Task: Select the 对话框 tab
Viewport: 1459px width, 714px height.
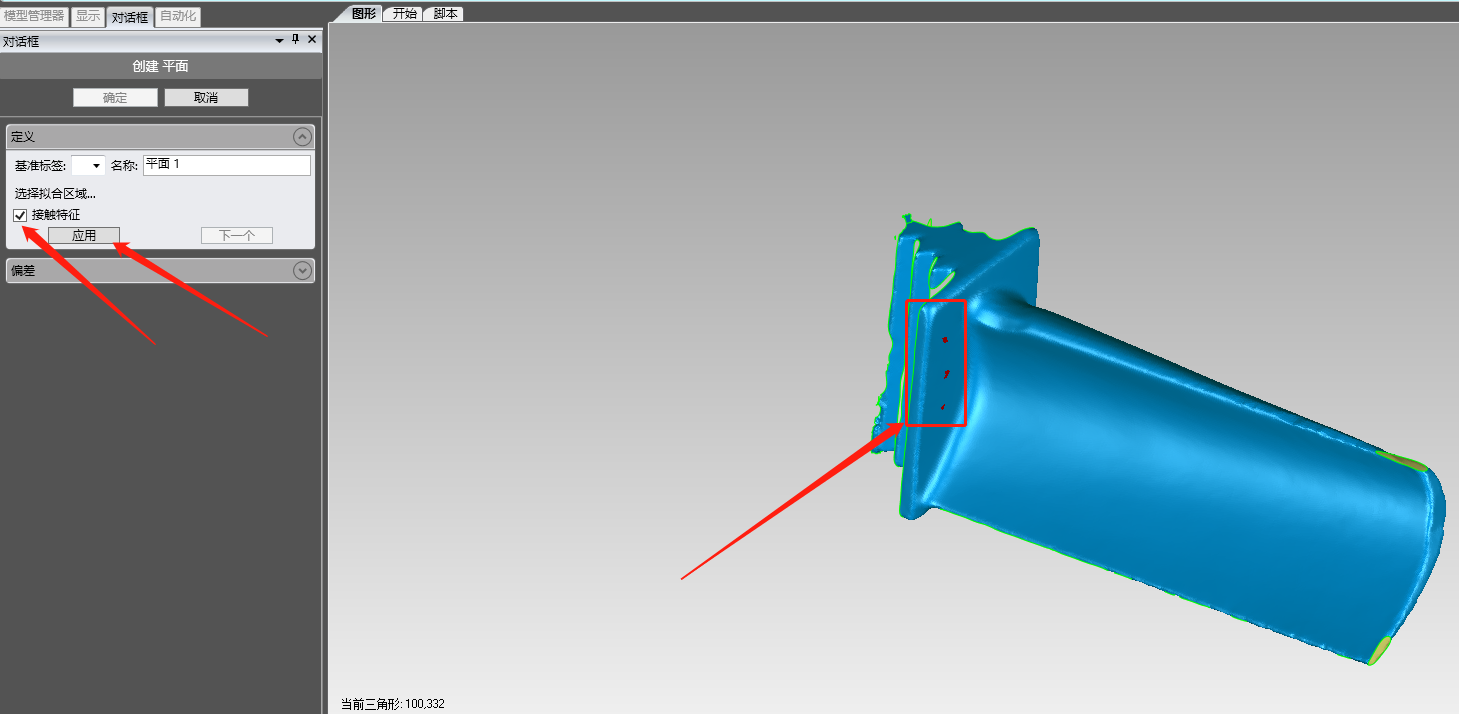Action: coord(130,17)
